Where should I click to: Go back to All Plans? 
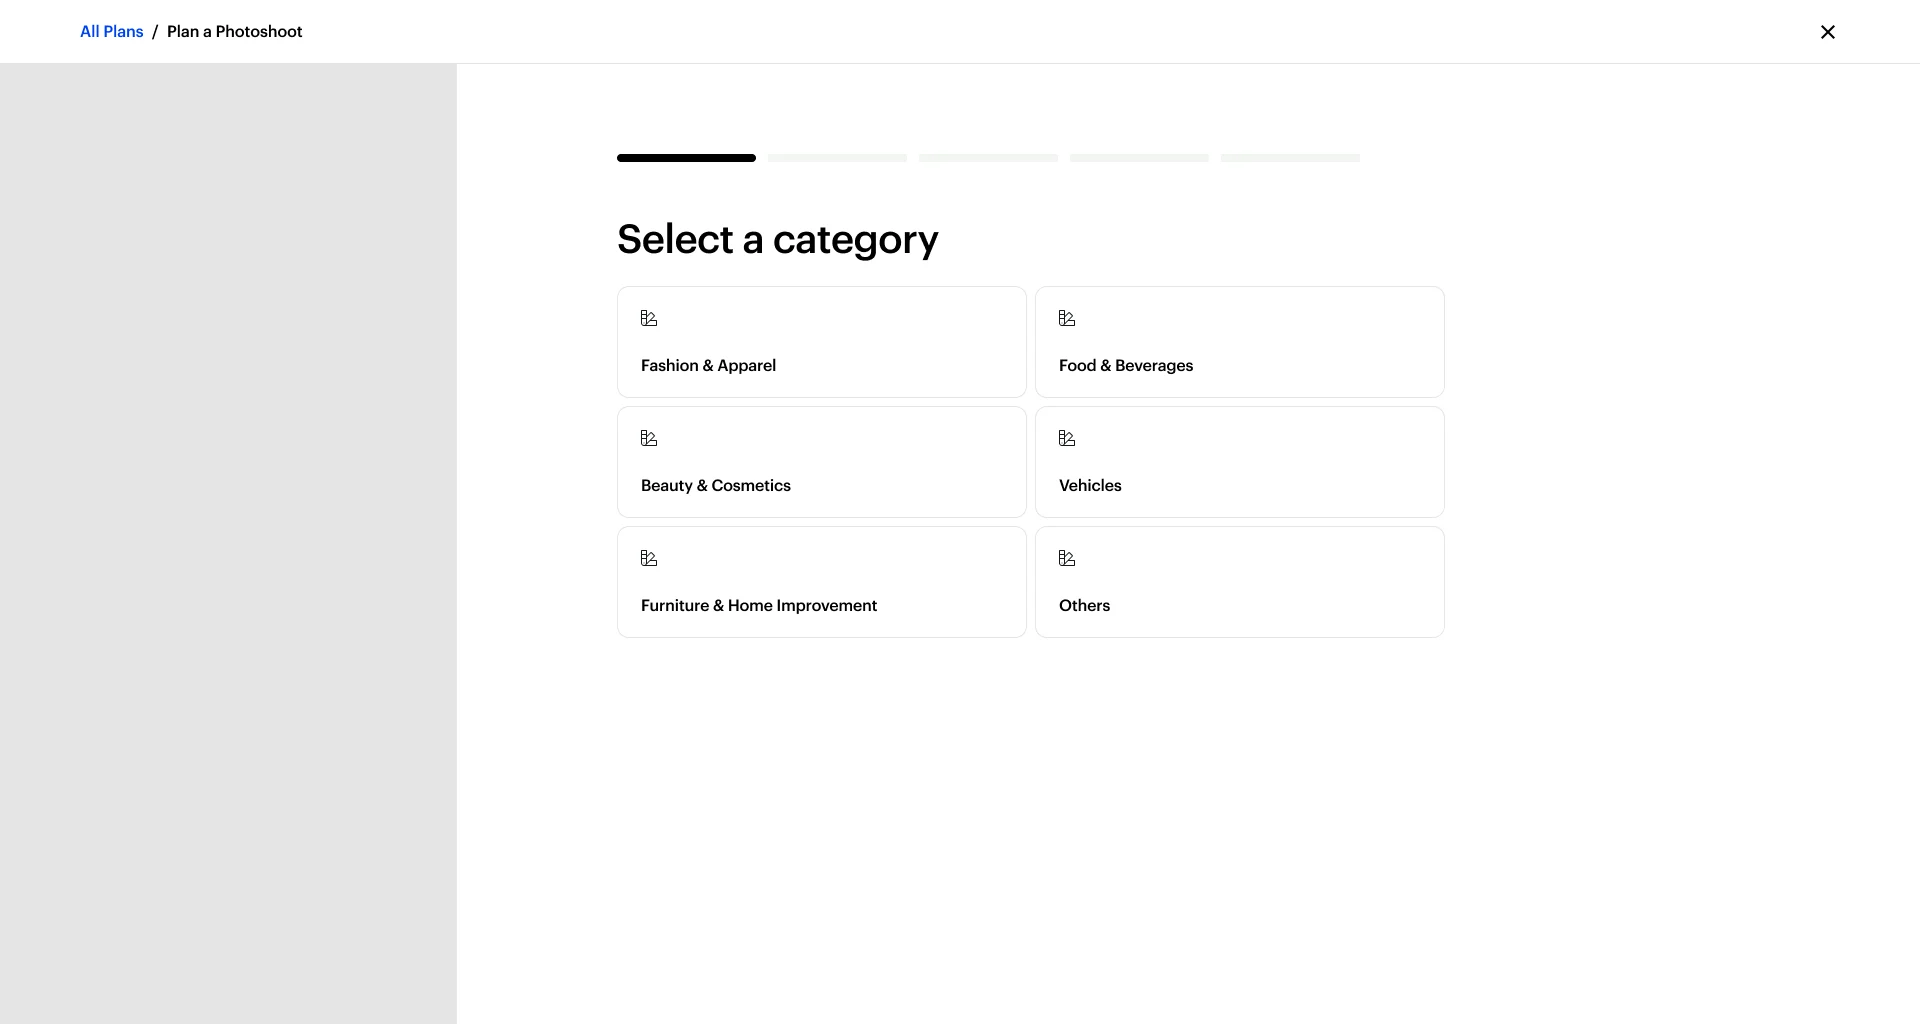click(x=112, y=32)
